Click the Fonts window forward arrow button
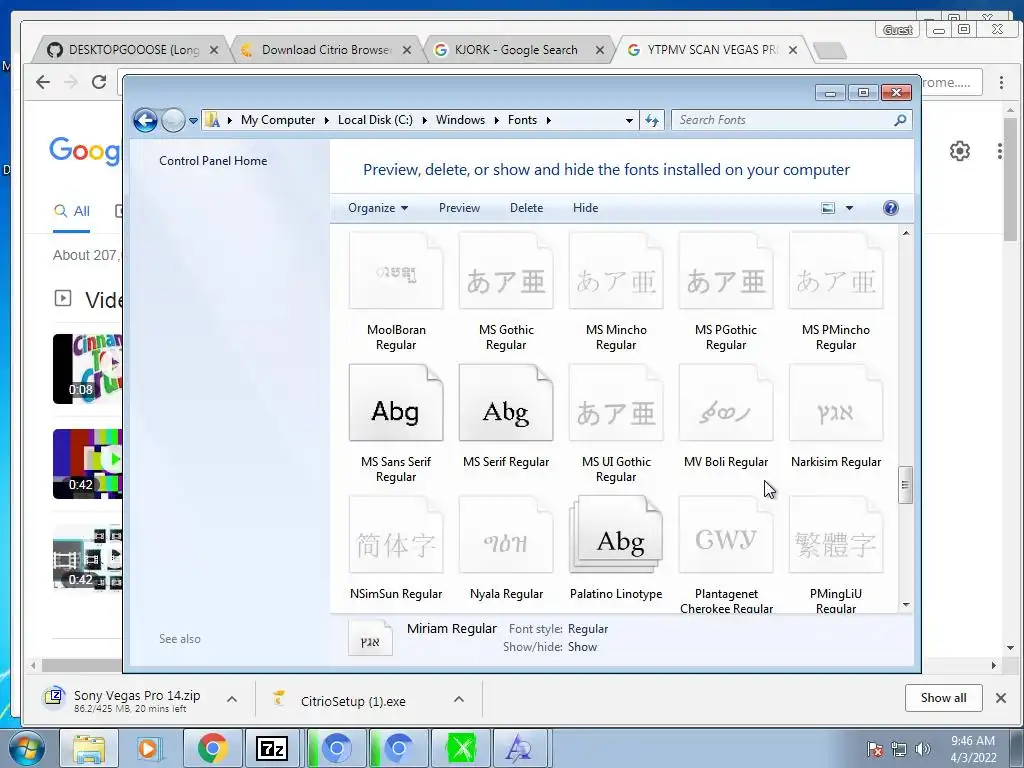Screen dimensions: 1024x768 click(x=173, y=120)
